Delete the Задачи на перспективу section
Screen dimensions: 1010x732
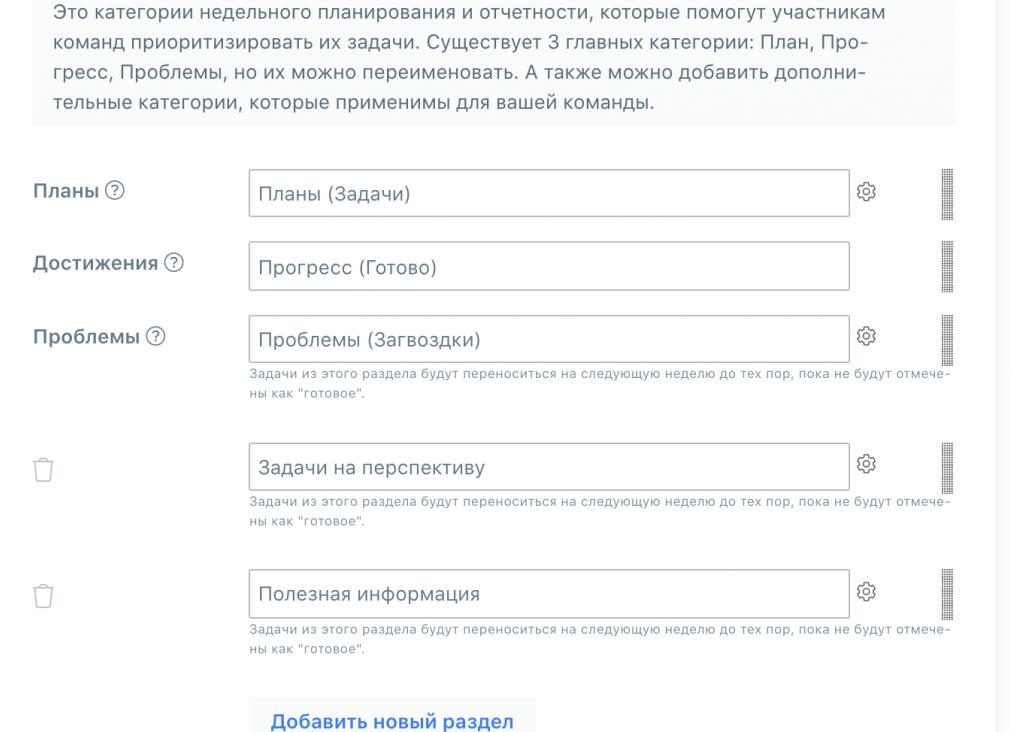(43, 470)
